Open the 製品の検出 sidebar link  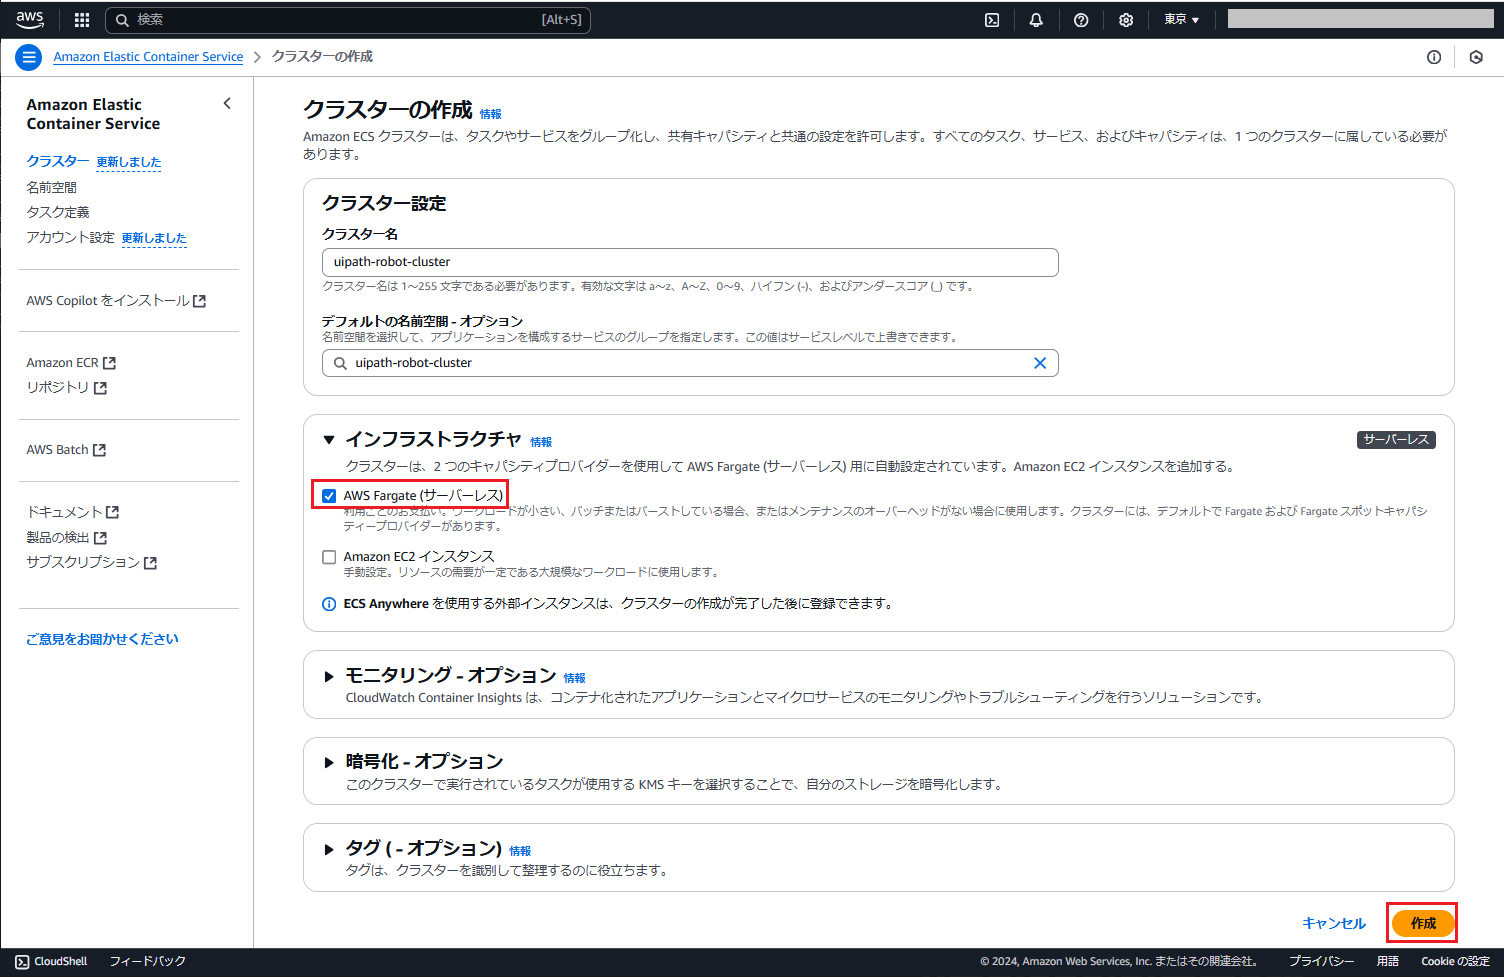[58, 538]
